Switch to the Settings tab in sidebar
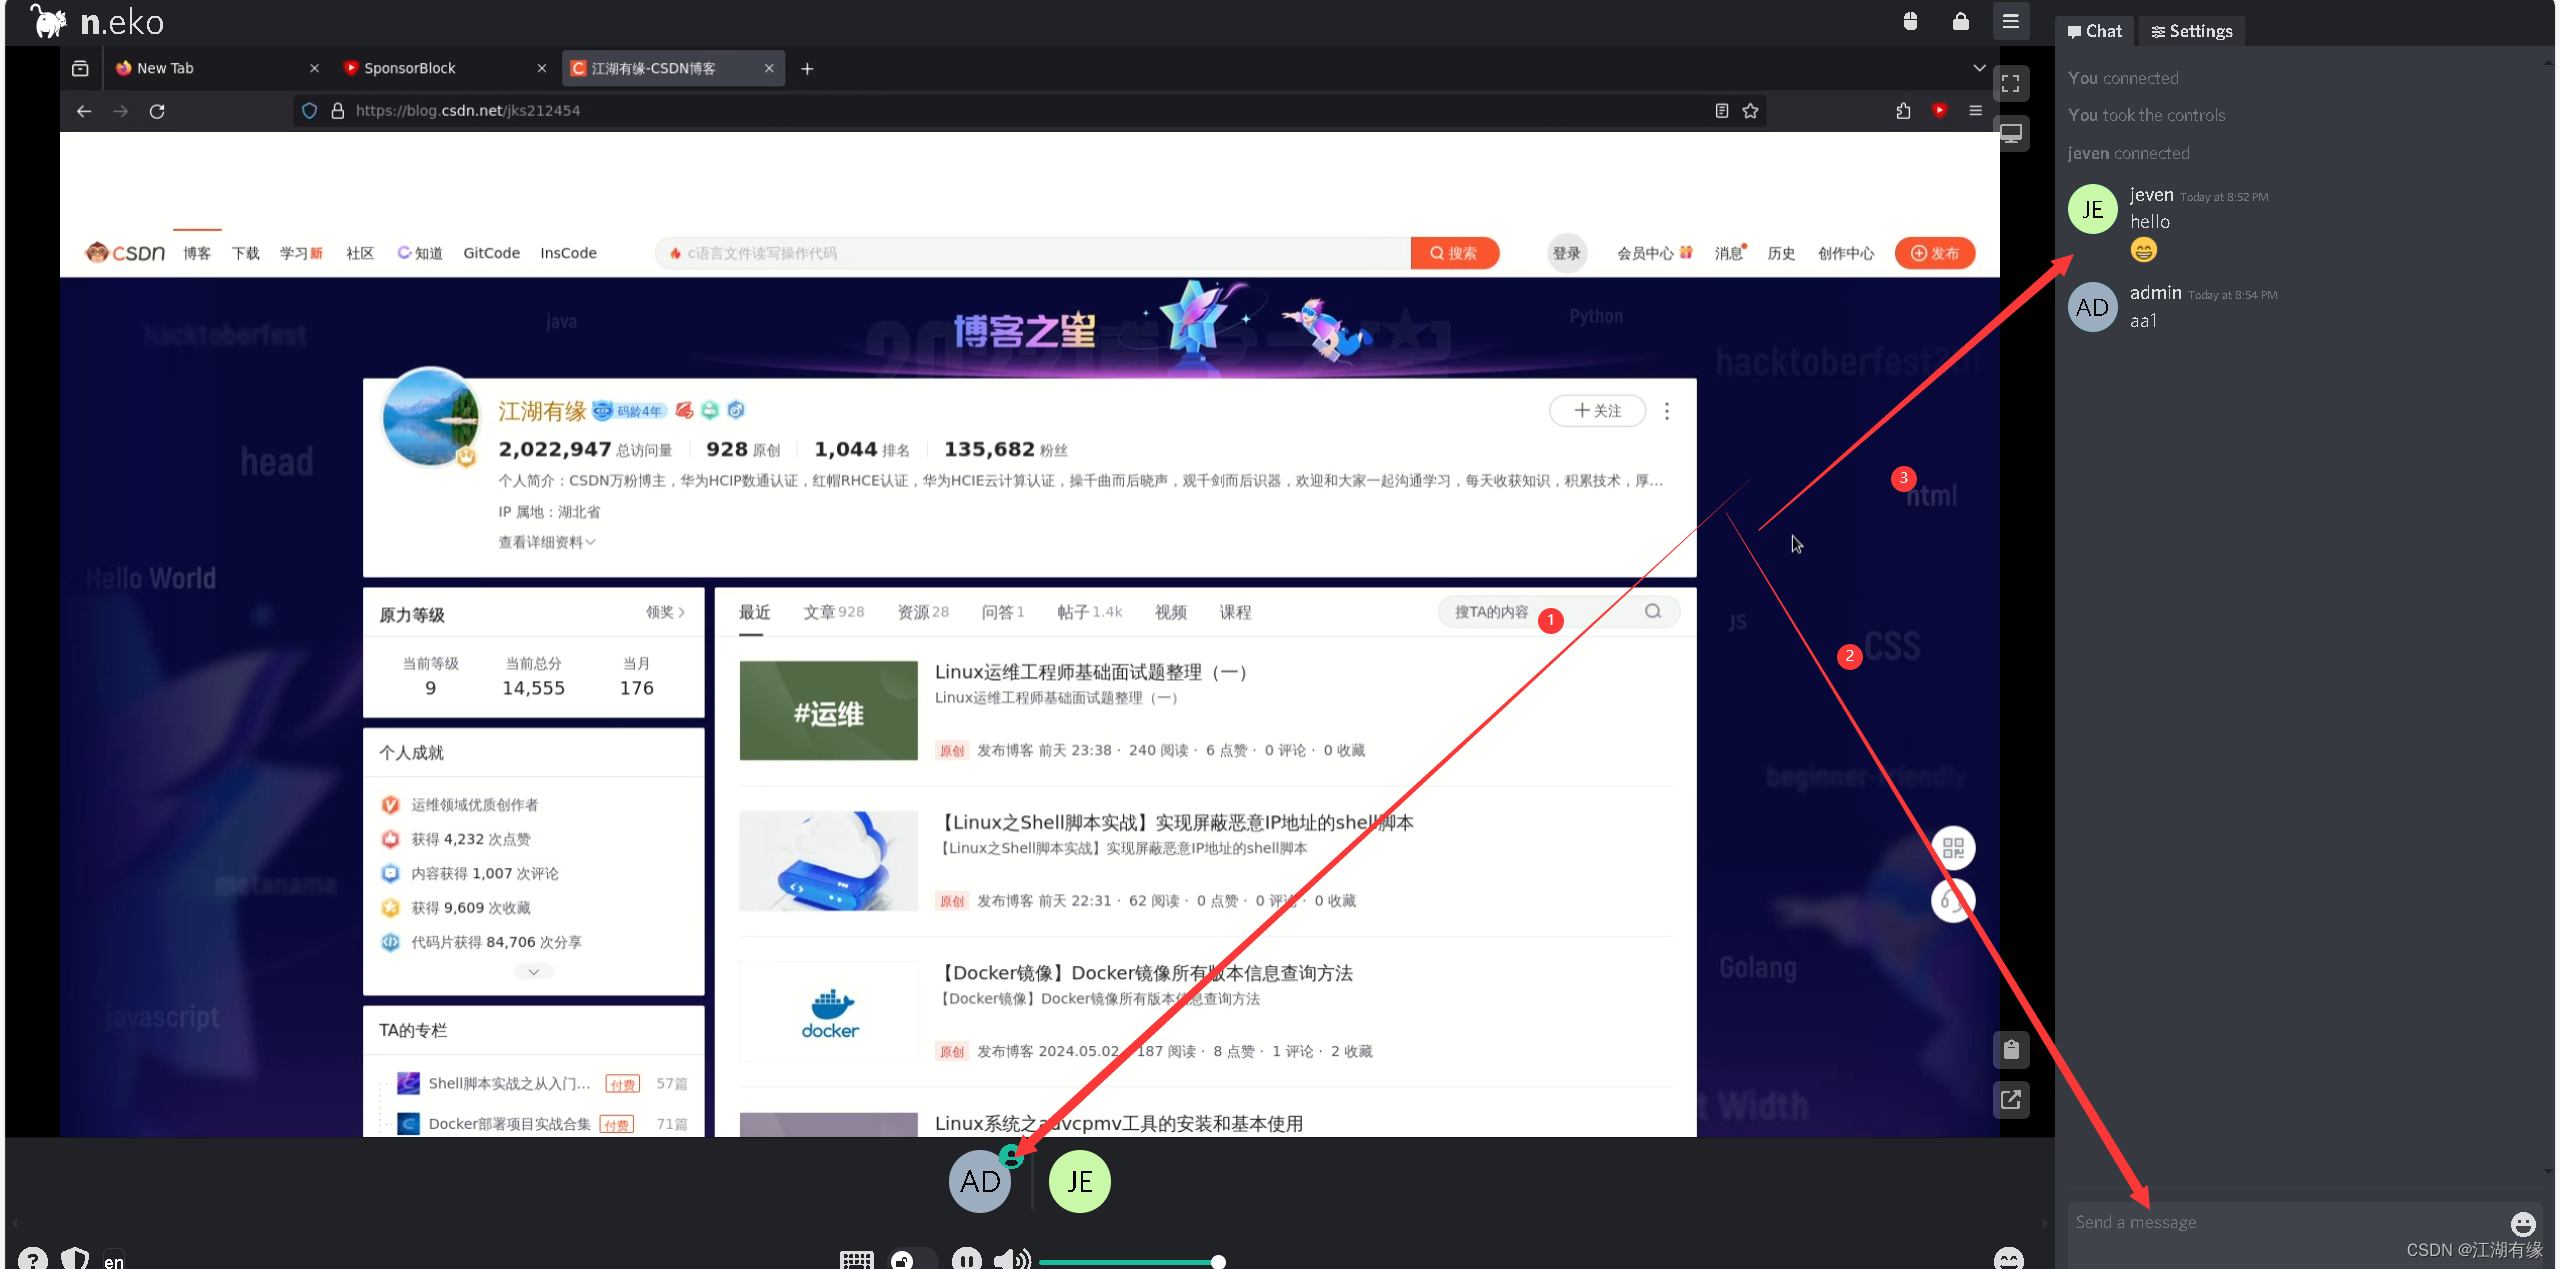2560x1269 pixels. 2190,31
